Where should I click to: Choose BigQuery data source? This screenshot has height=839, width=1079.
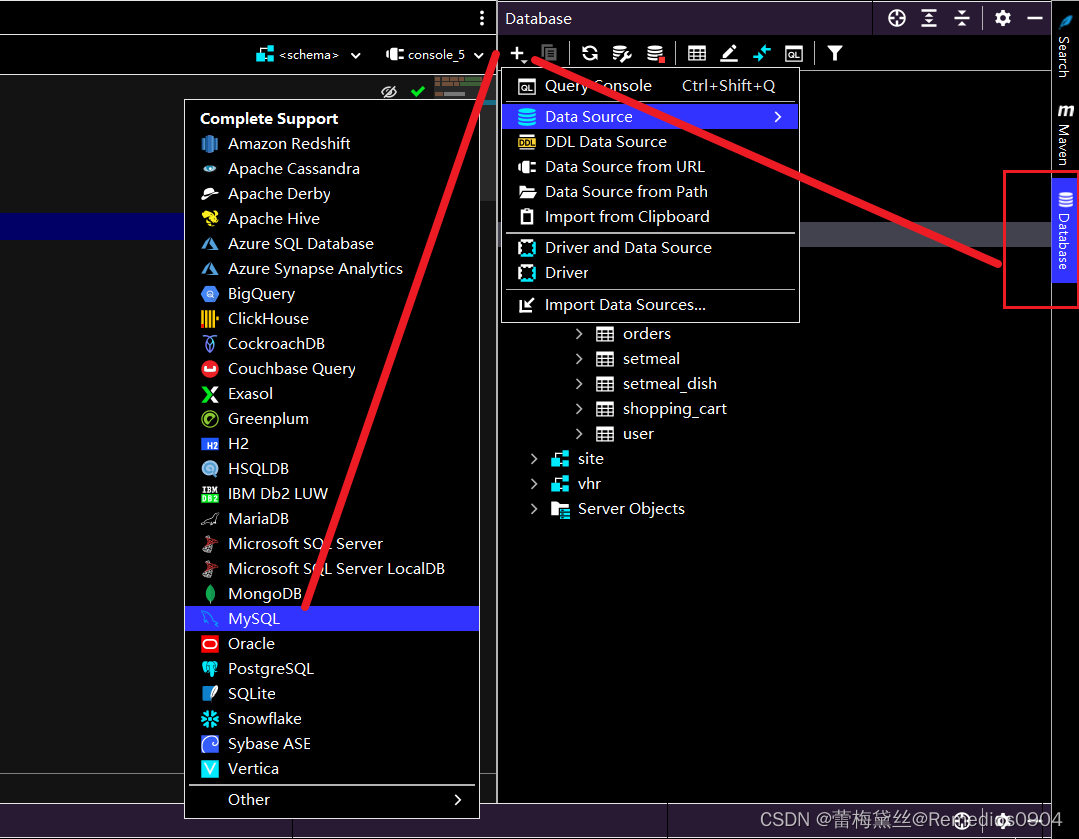point(332,294)
